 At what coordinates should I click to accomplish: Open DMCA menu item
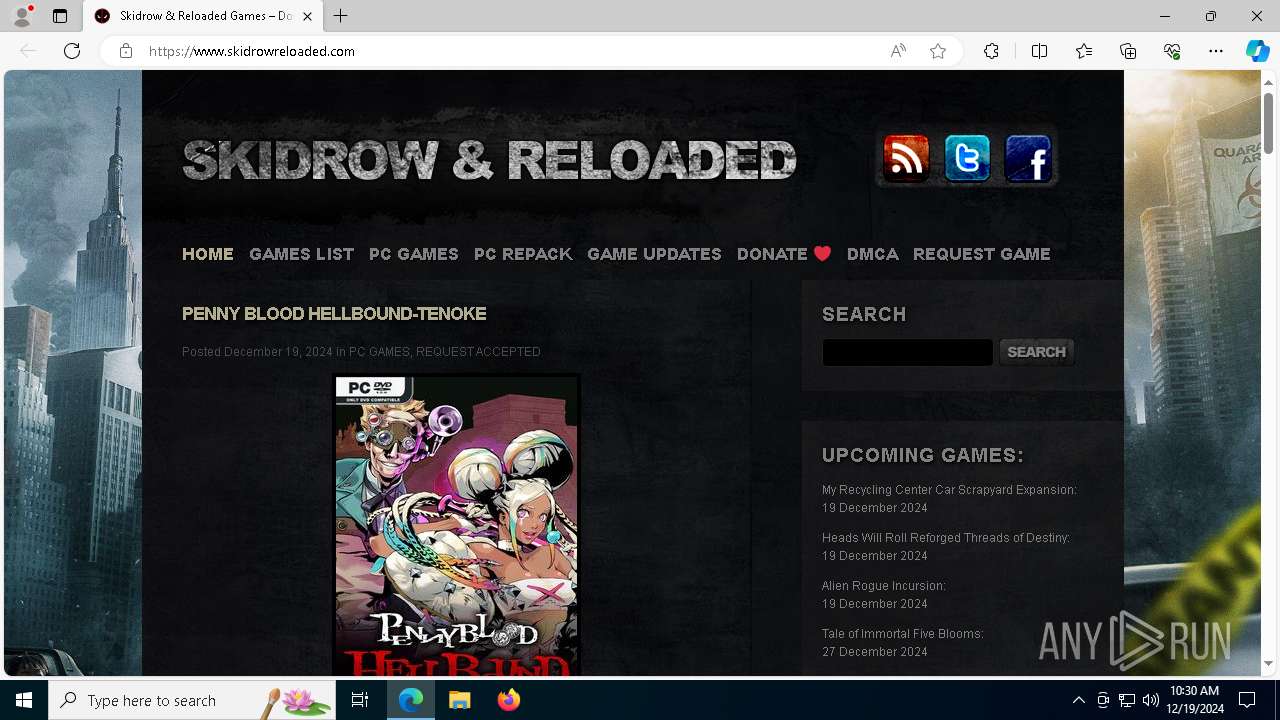873,254
